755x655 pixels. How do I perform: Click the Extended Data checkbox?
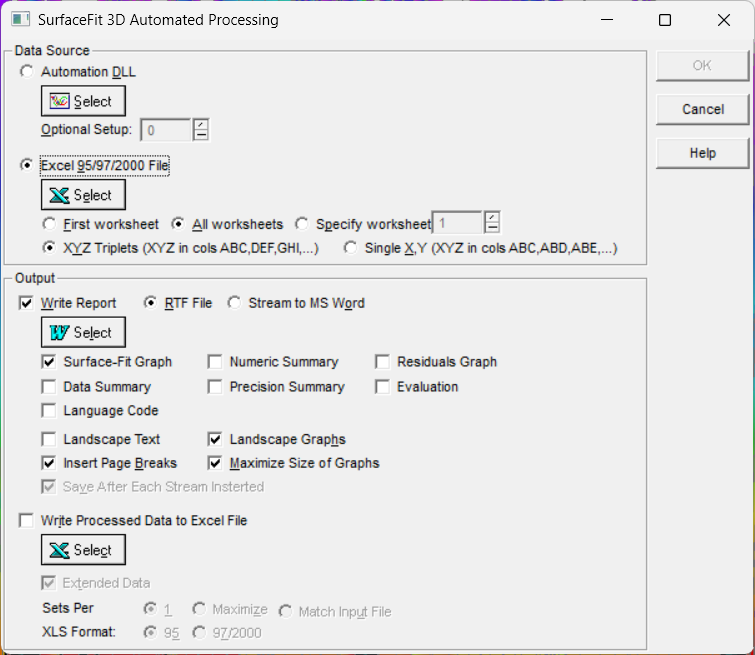pyautogui.click(x=49, y=583)
